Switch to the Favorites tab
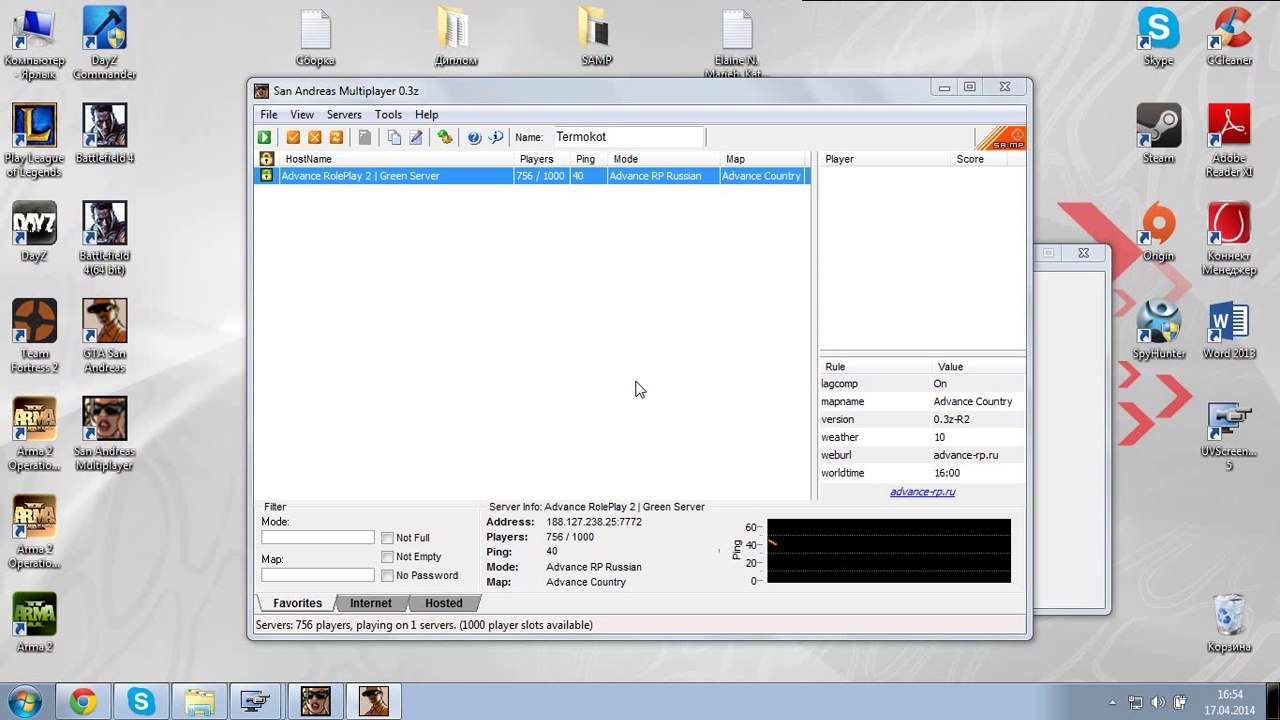The height and width of the screenshot is (720, 1280). coord(297,603)
